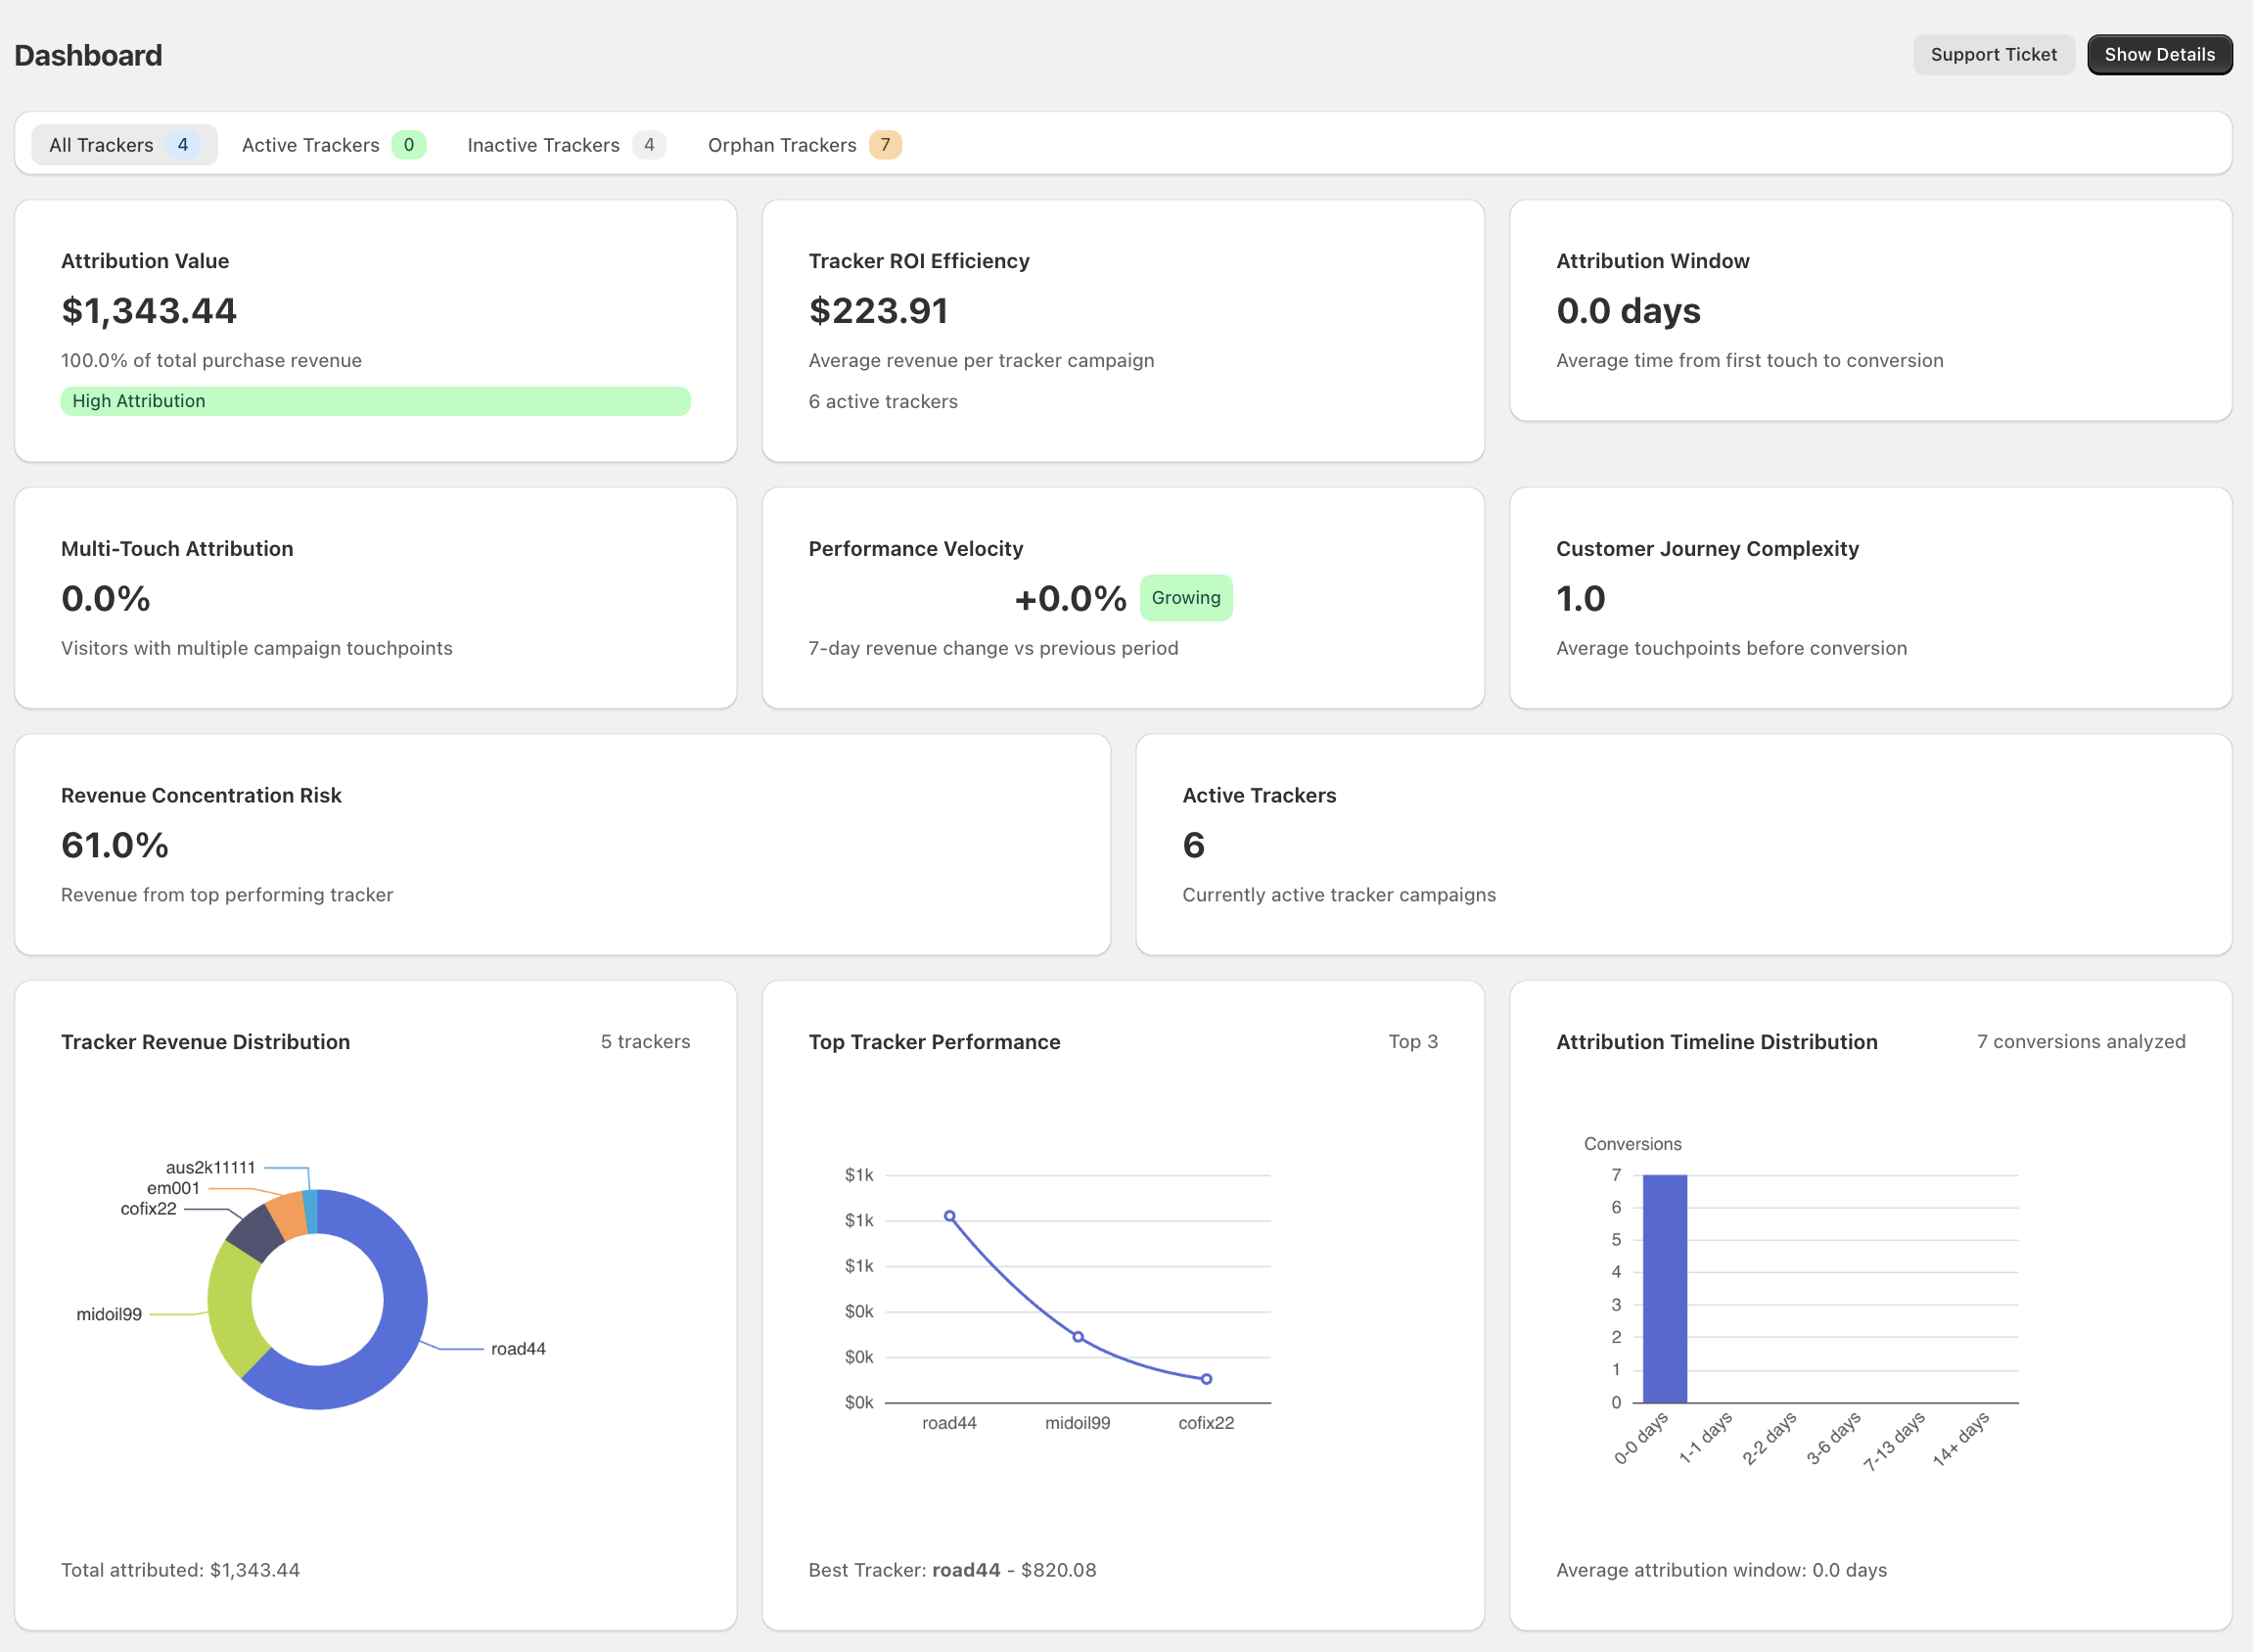Click the 0-0 days conversions bar

coord(1664,1288)
